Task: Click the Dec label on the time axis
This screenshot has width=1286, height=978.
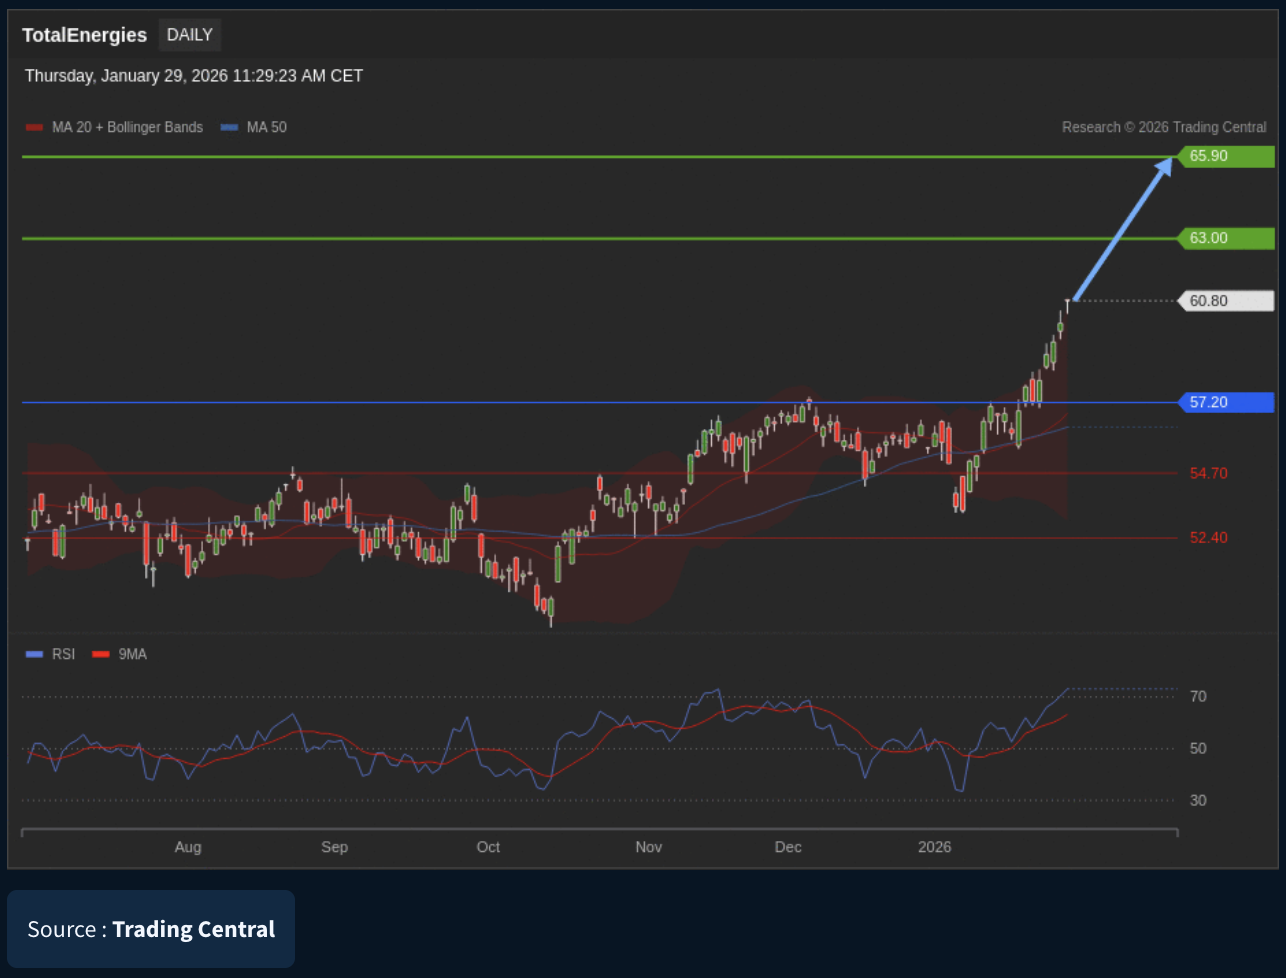Action: click(x=788, y=847)
